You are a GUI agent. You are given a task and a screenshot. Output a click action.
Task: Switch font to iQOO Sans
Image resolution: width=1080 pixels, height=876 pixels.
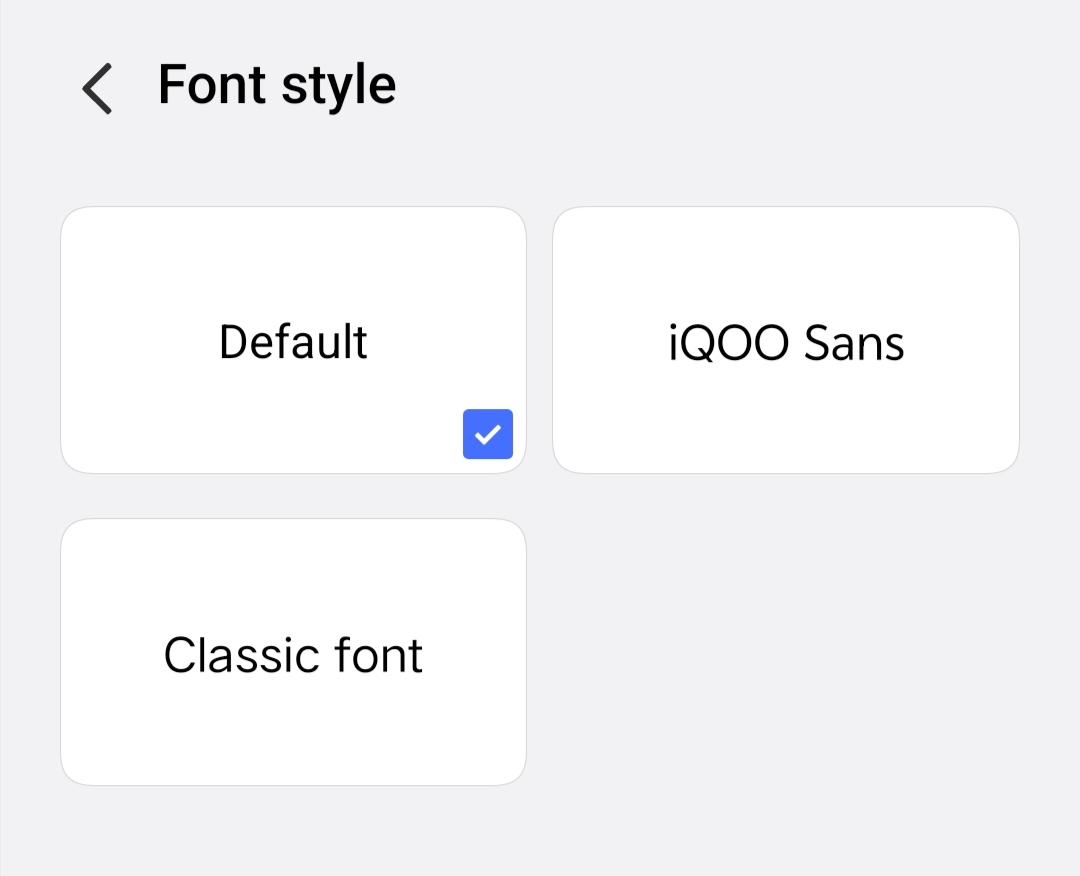786,340
